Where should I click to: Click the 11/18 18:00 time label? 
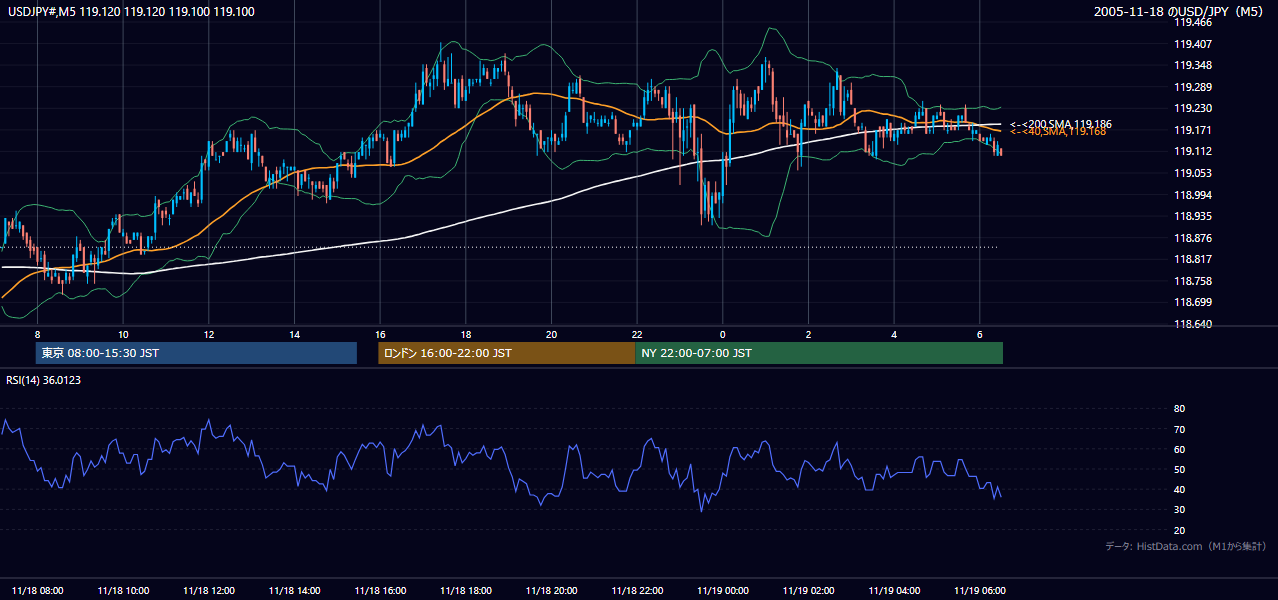[466, 590]
